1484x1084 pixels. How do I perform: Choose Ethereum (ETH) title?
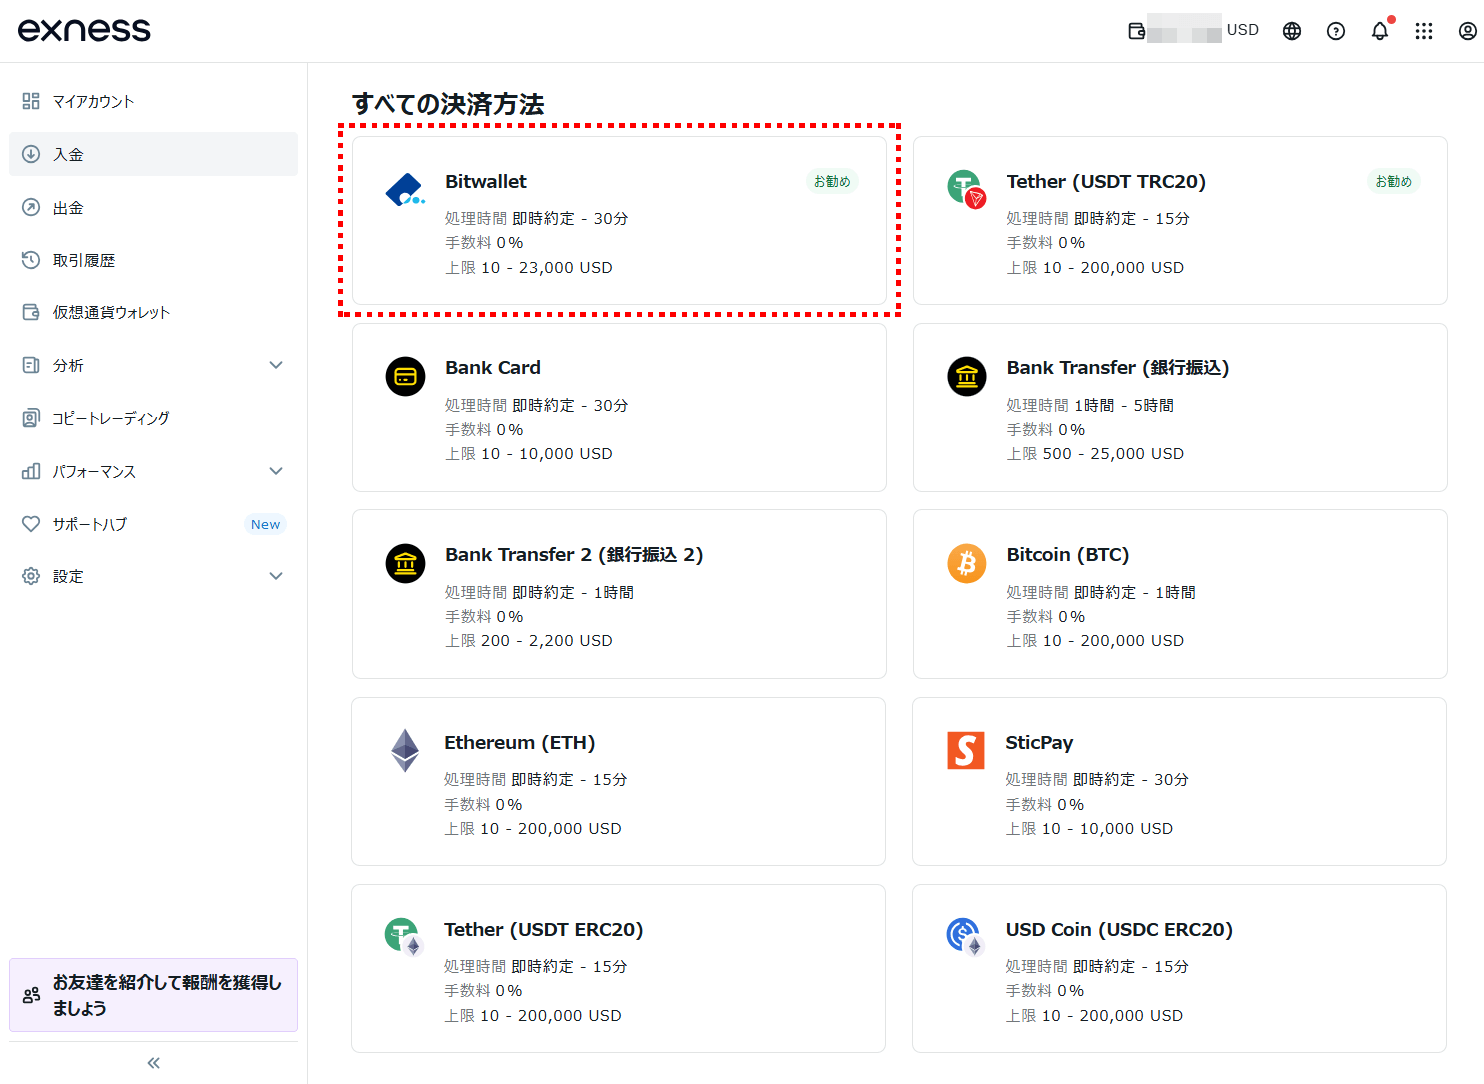(520, 743)
